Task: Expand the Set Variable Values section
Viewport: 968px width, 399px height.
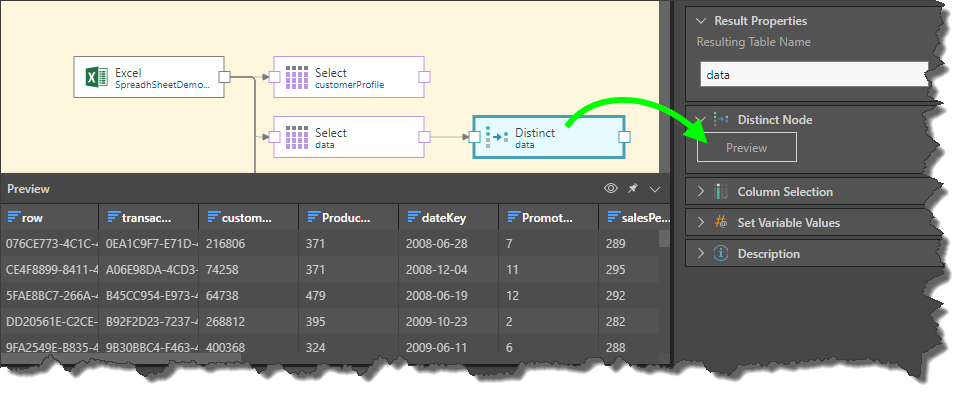Action: tap(701, 222)
